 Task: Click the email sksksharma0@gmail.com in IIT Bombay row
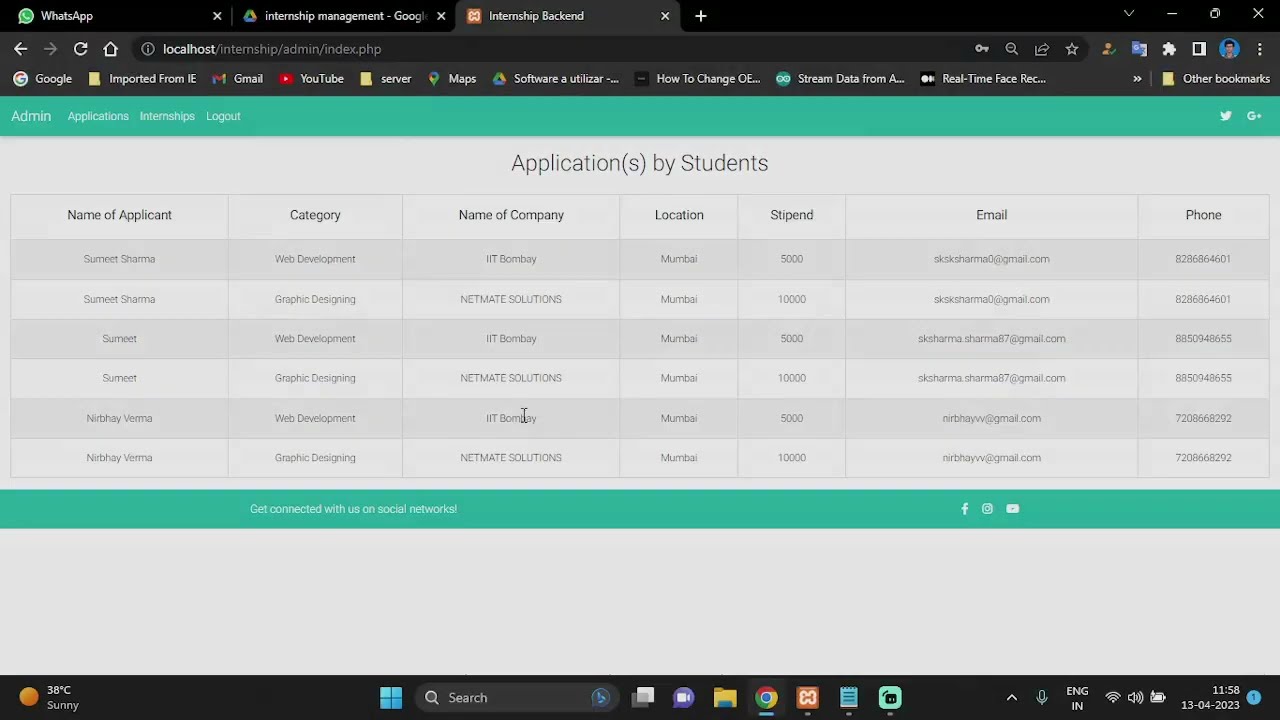click(991, 259)
